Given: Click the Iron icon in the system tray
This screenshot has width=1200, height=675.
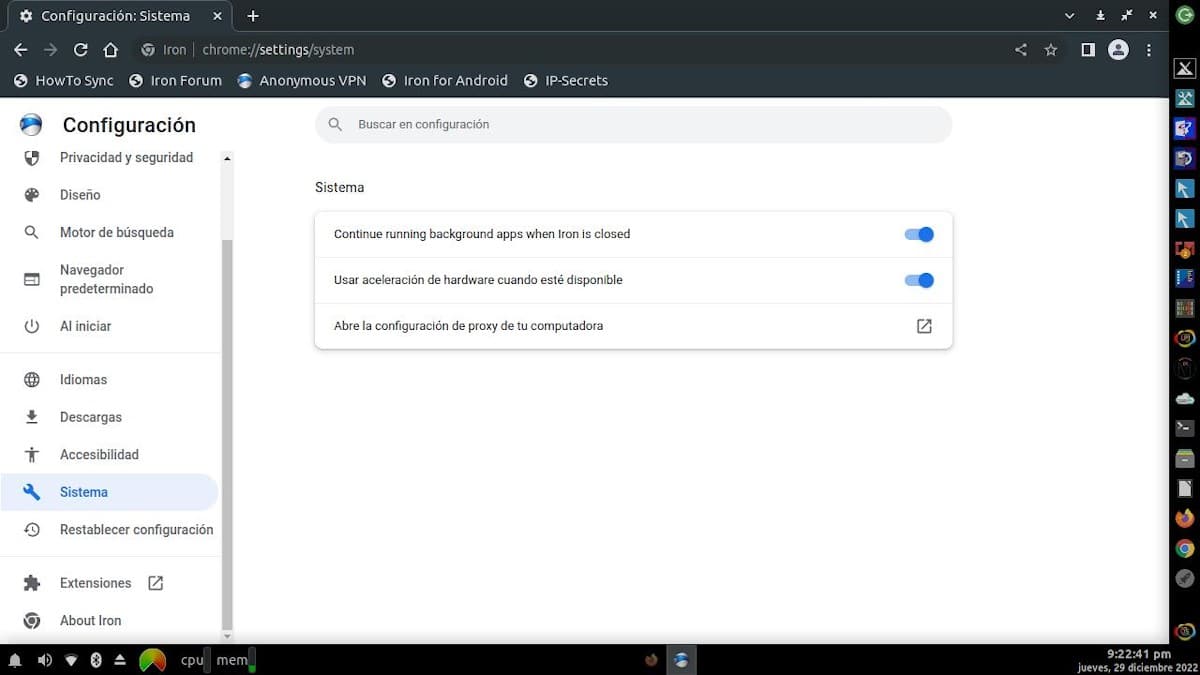Looking at the screenshot, I should coord(681,660).
